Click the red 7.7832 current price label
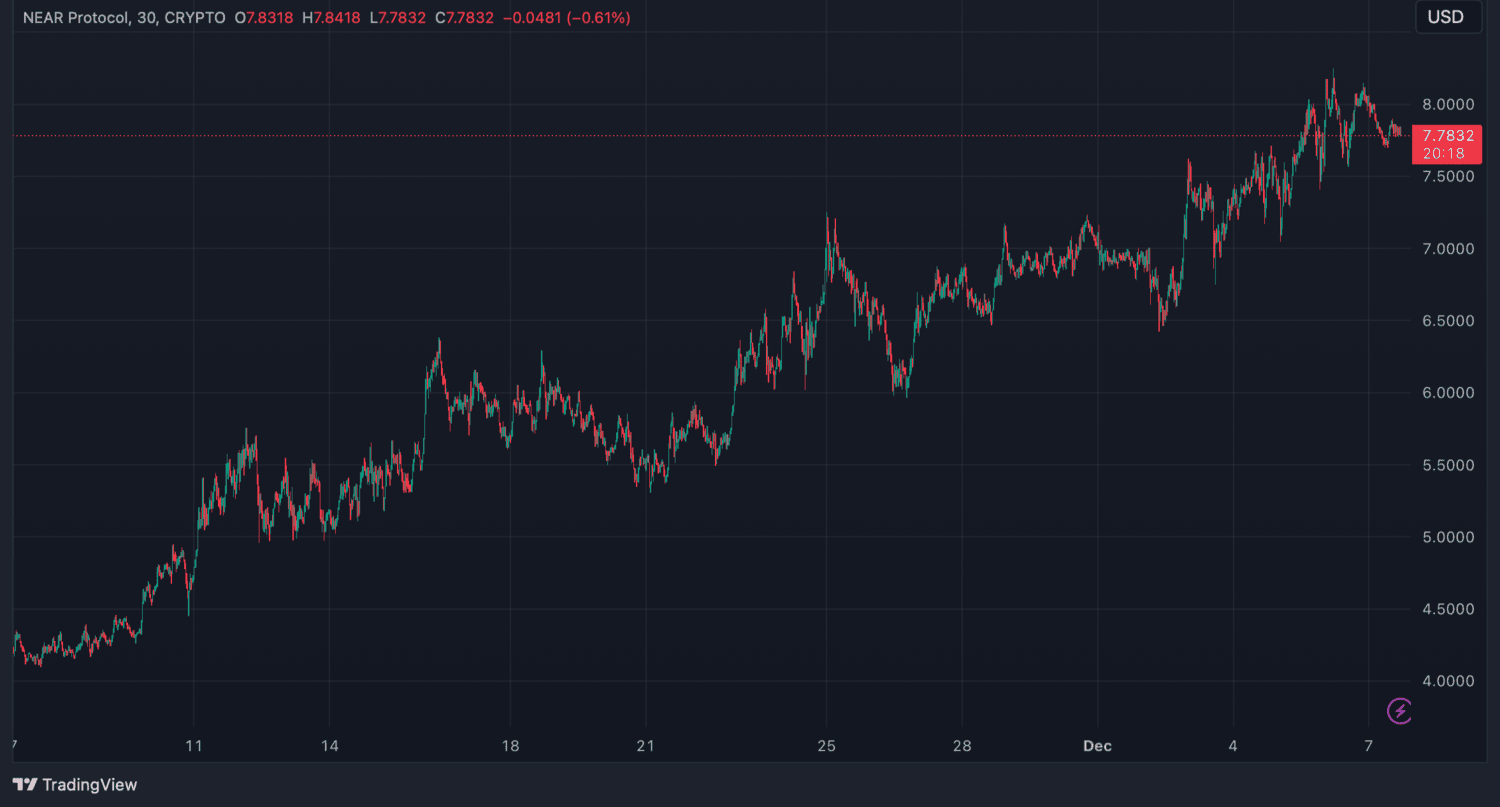The image size is (1500, 807). coord(1446,136)
